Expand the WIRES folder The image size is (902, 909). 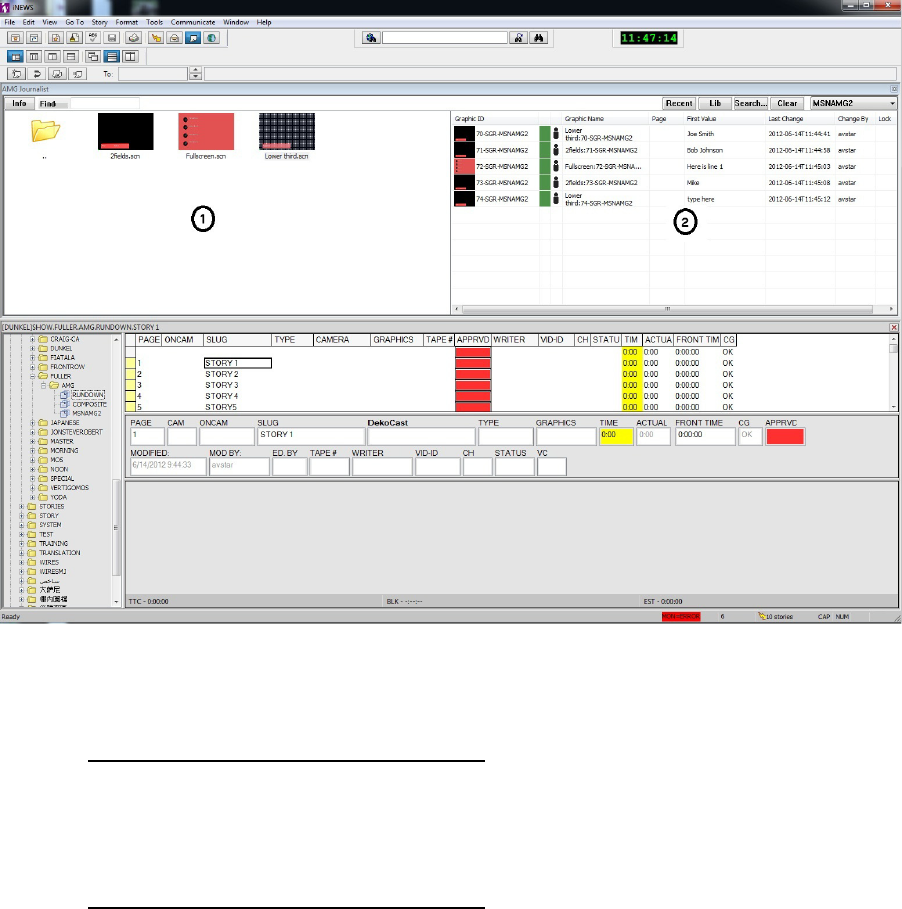point(21,562)
